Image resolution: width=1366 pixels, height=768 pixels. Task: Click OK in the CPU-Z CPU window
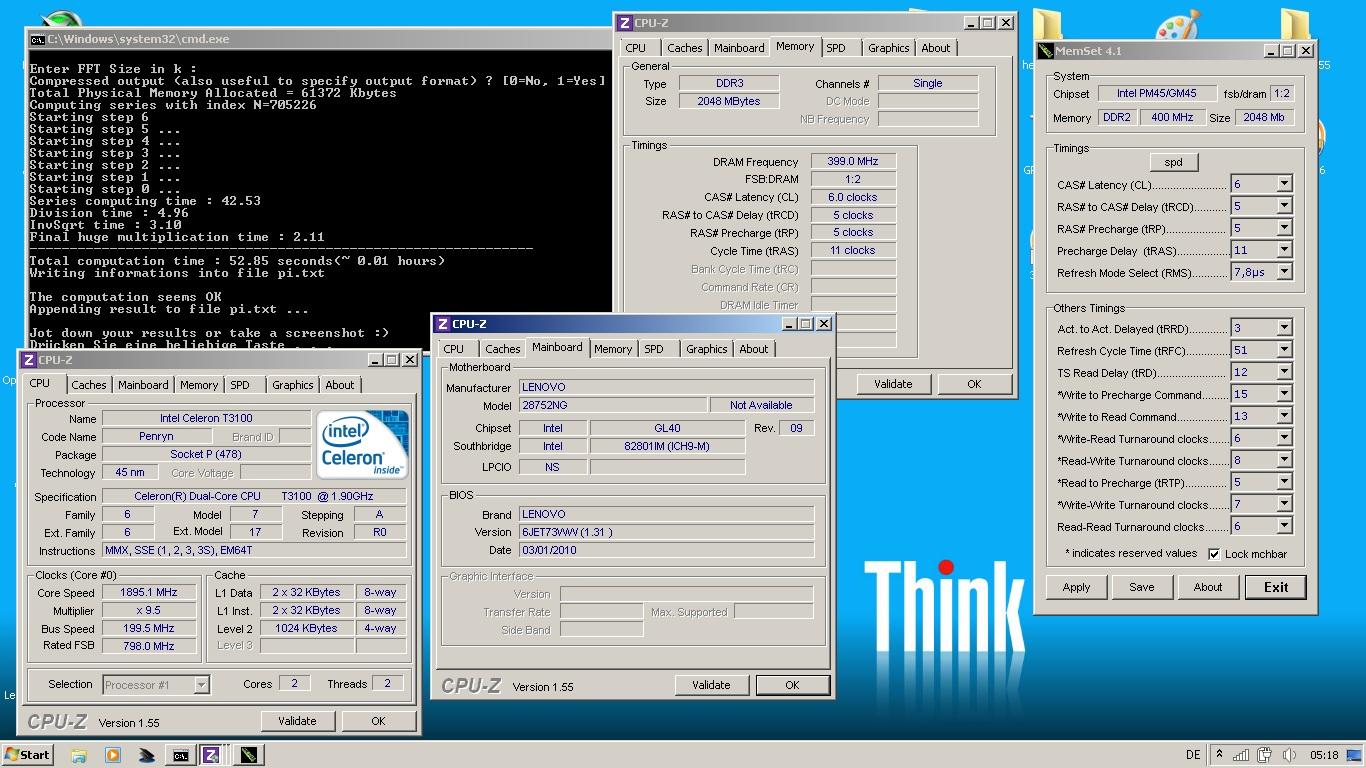(x=378, y=721)
